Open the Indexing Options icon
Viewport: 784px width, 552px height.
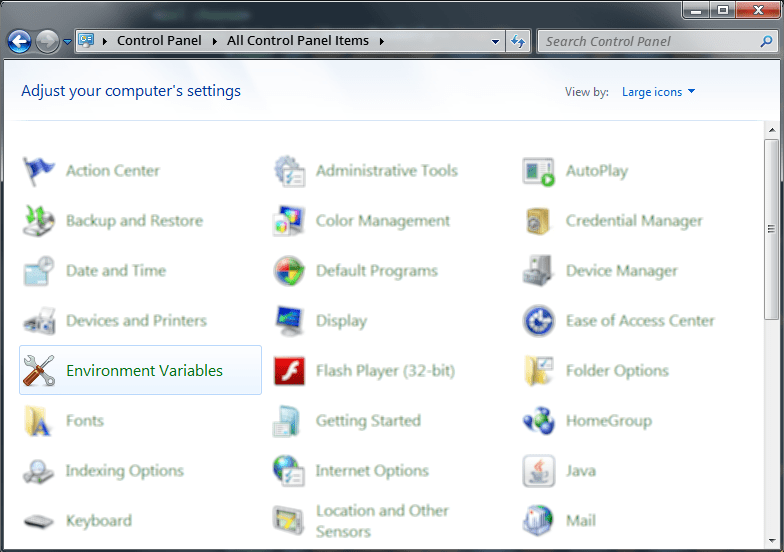(x=38, y=471)
